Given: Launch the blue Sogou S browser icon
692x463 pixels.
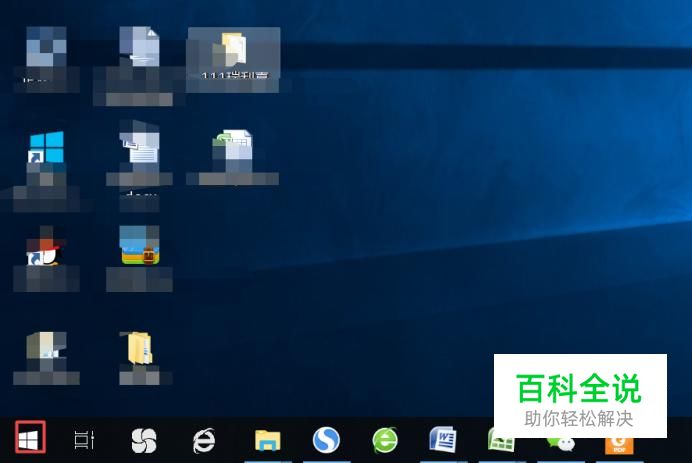Looking at the screenshot, I should [326, 440].
